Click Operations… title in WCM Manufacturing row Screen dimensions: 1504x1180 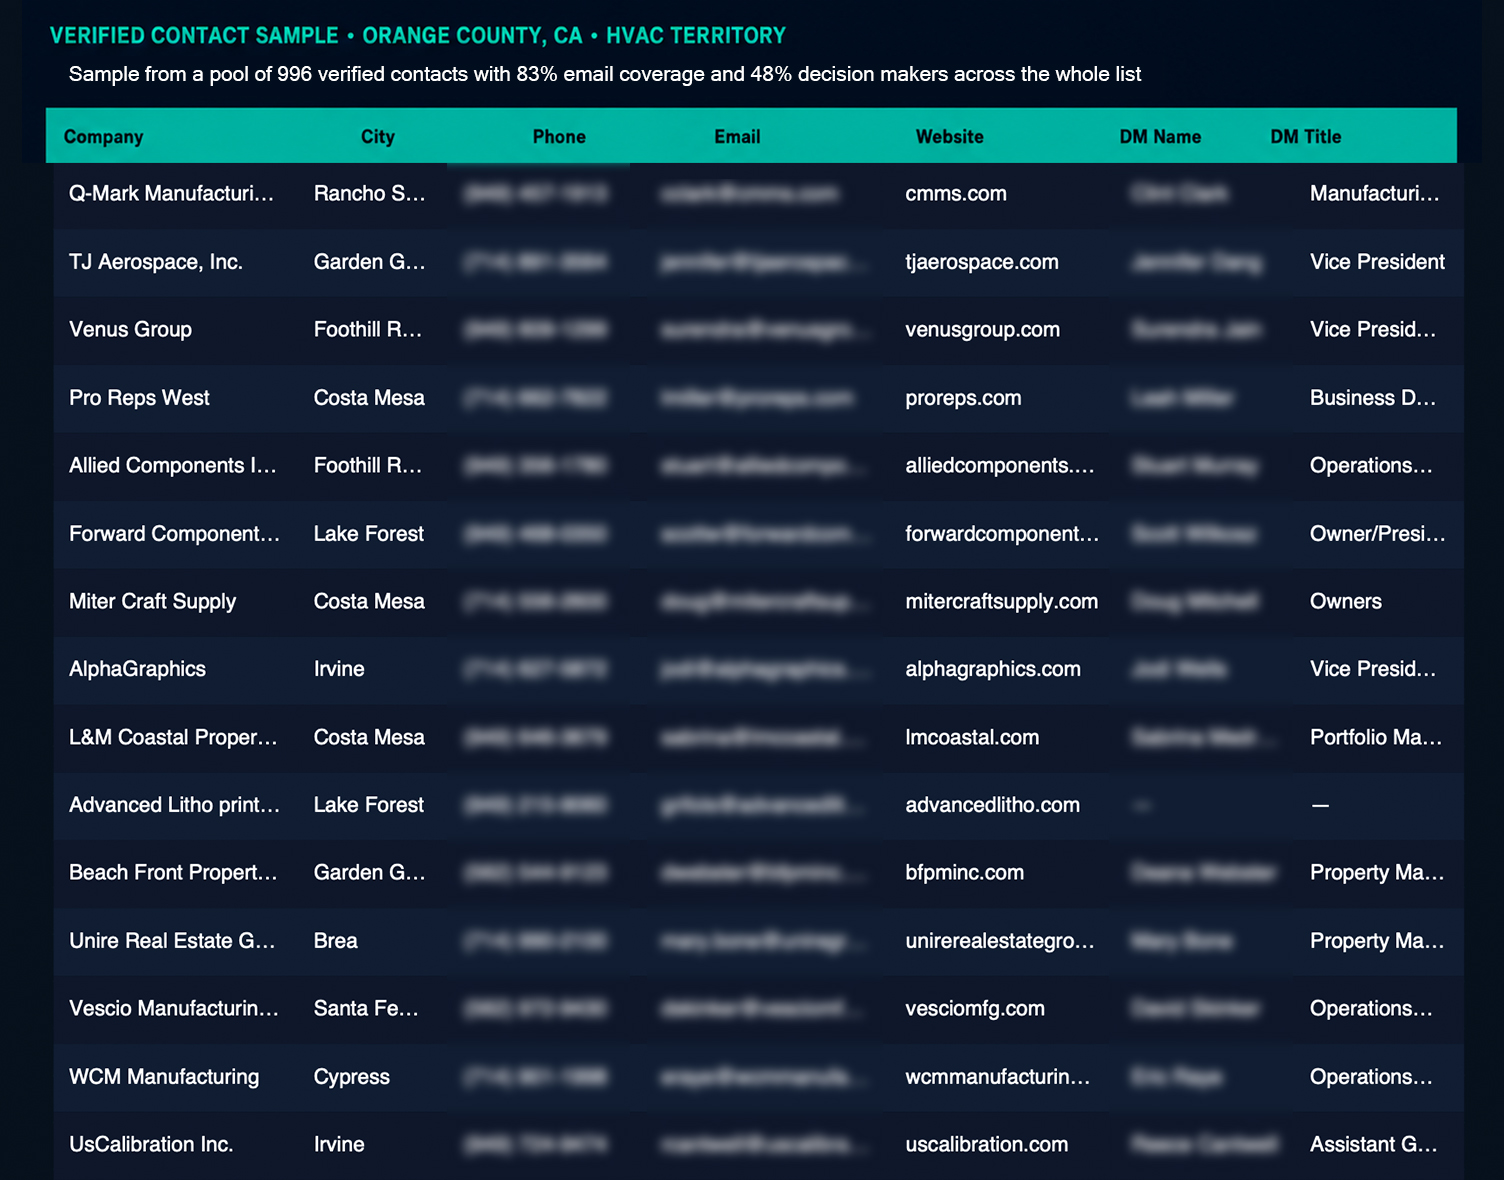coord(1371,1077)
